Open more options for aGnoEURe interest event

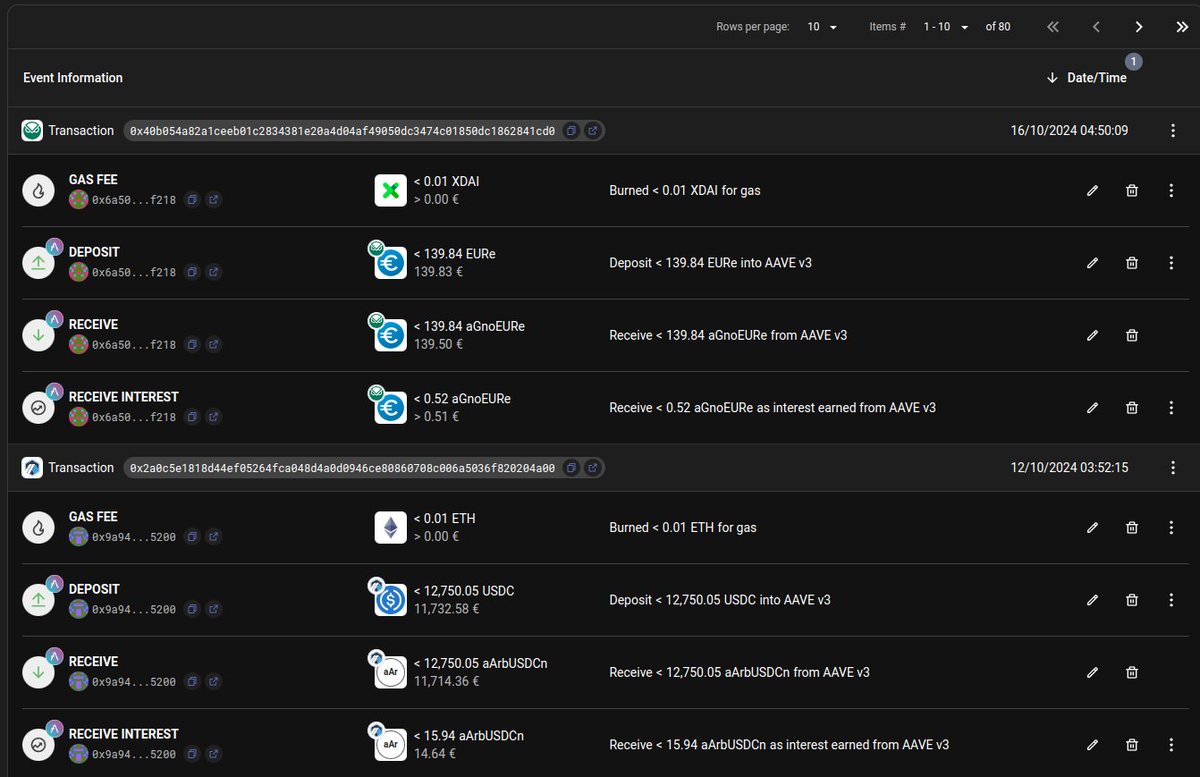[x=1171, y=408]
